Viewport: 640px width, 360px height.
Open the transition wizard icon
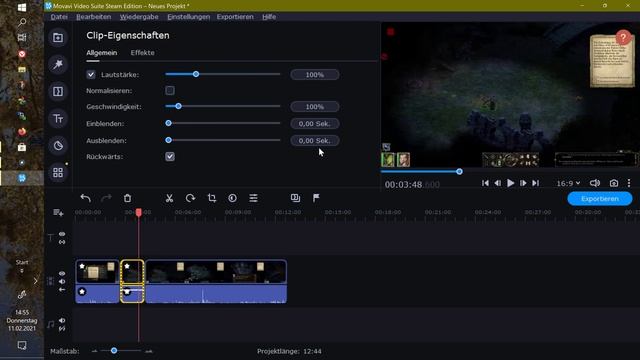click(296, 198)
